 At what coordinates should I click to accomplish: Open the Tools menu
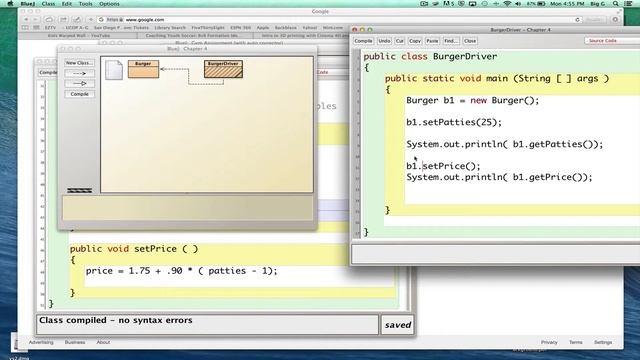tap(85, 4)
